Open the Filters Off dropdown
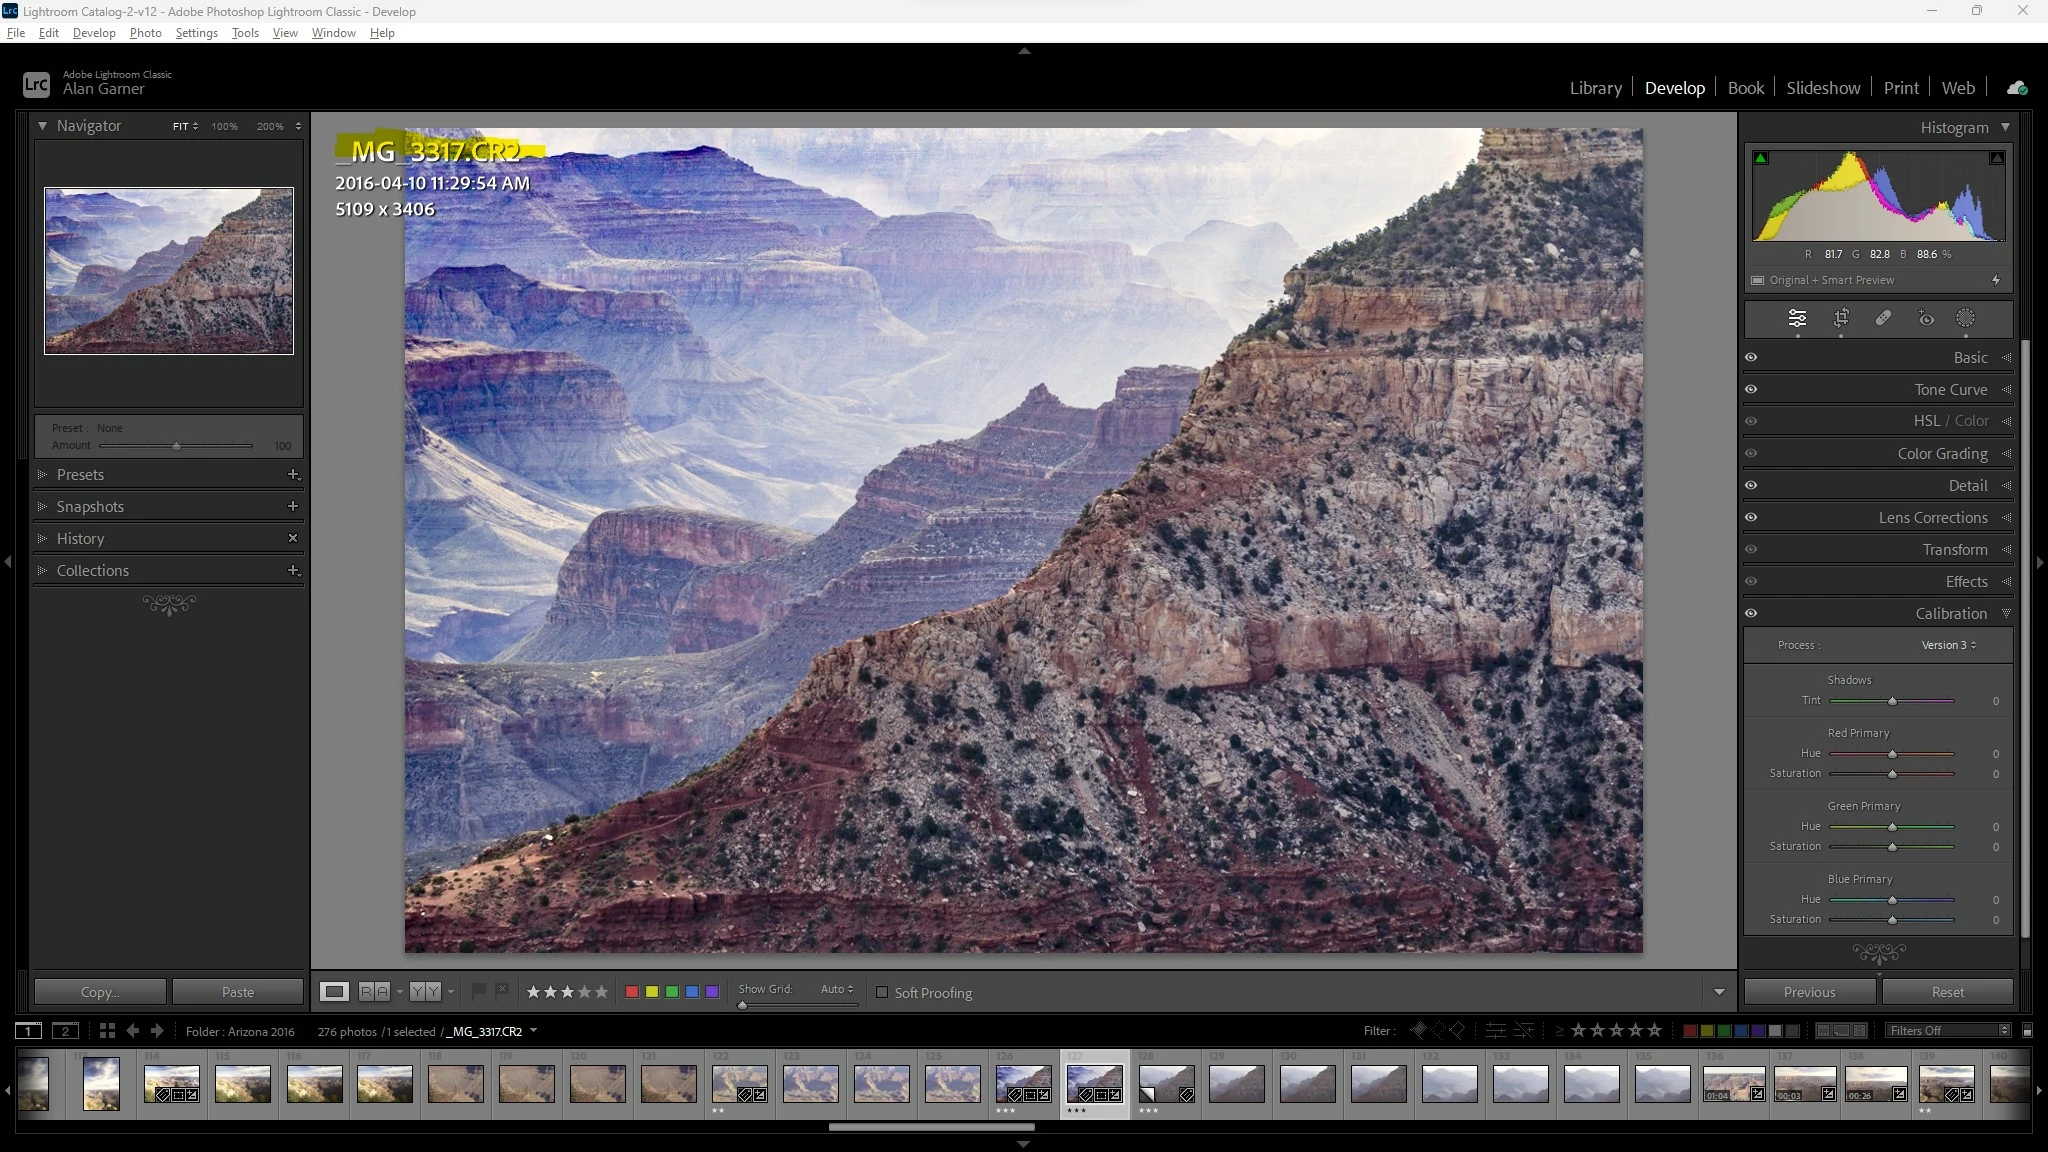 coord(1948,1031)
